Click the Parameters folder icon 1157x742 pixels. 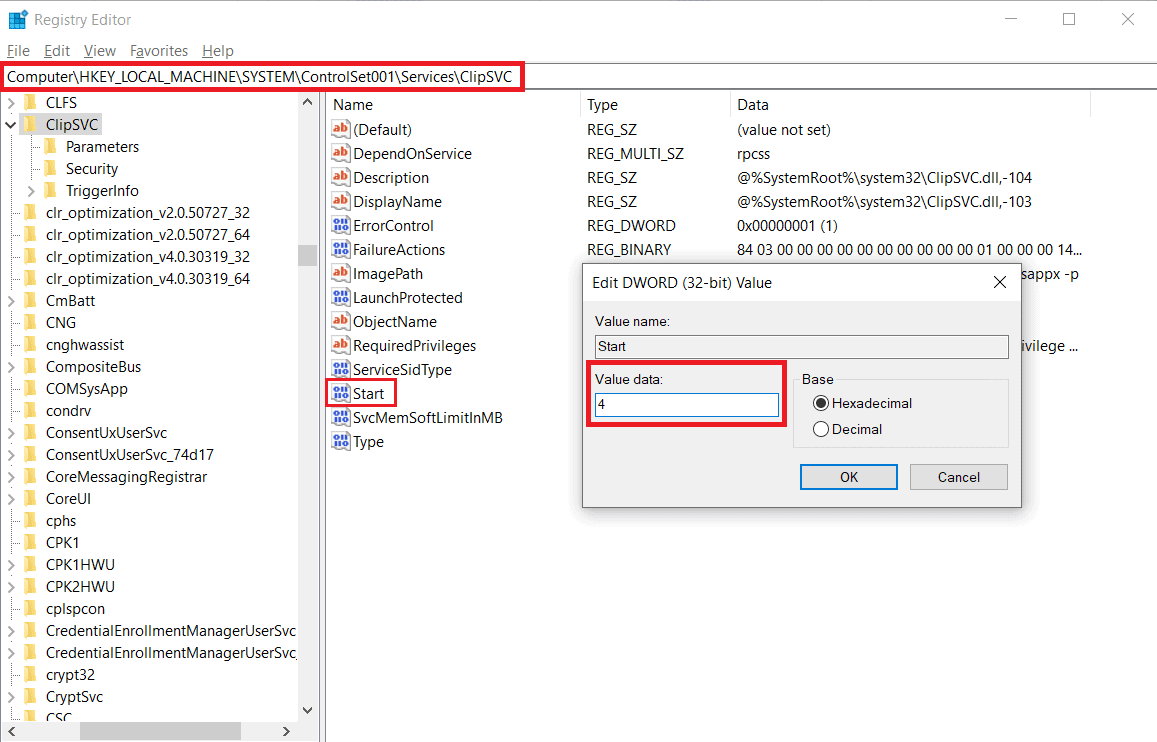[51, 146]
